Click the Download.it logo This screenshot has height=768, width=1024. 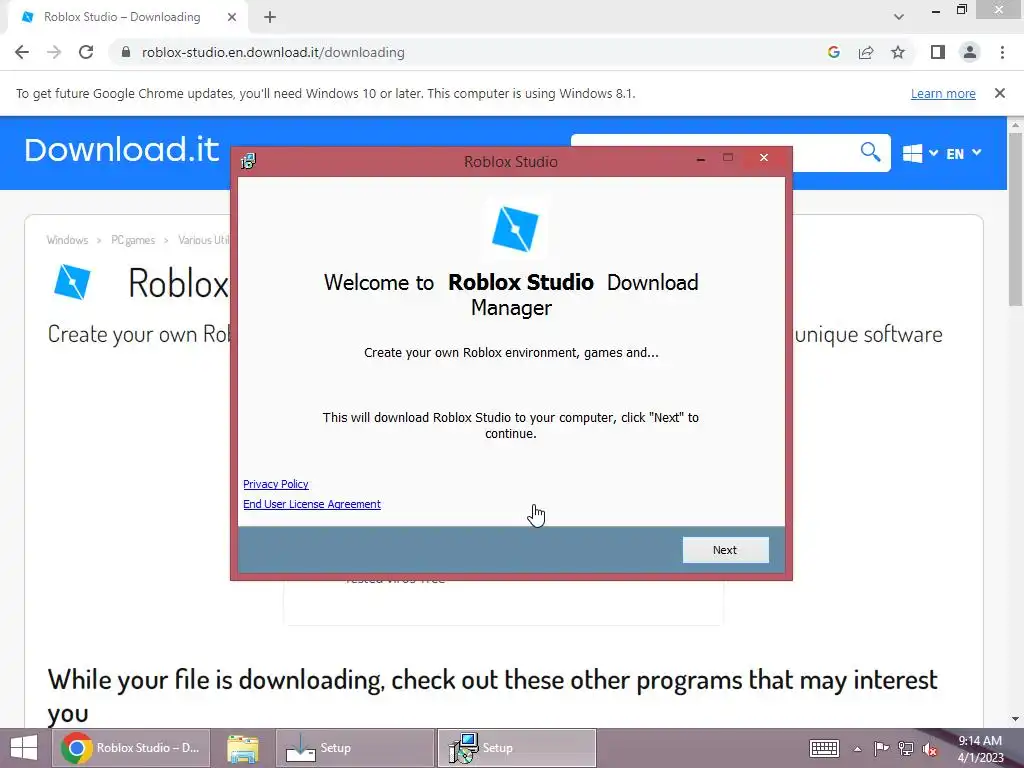(121, 150)
